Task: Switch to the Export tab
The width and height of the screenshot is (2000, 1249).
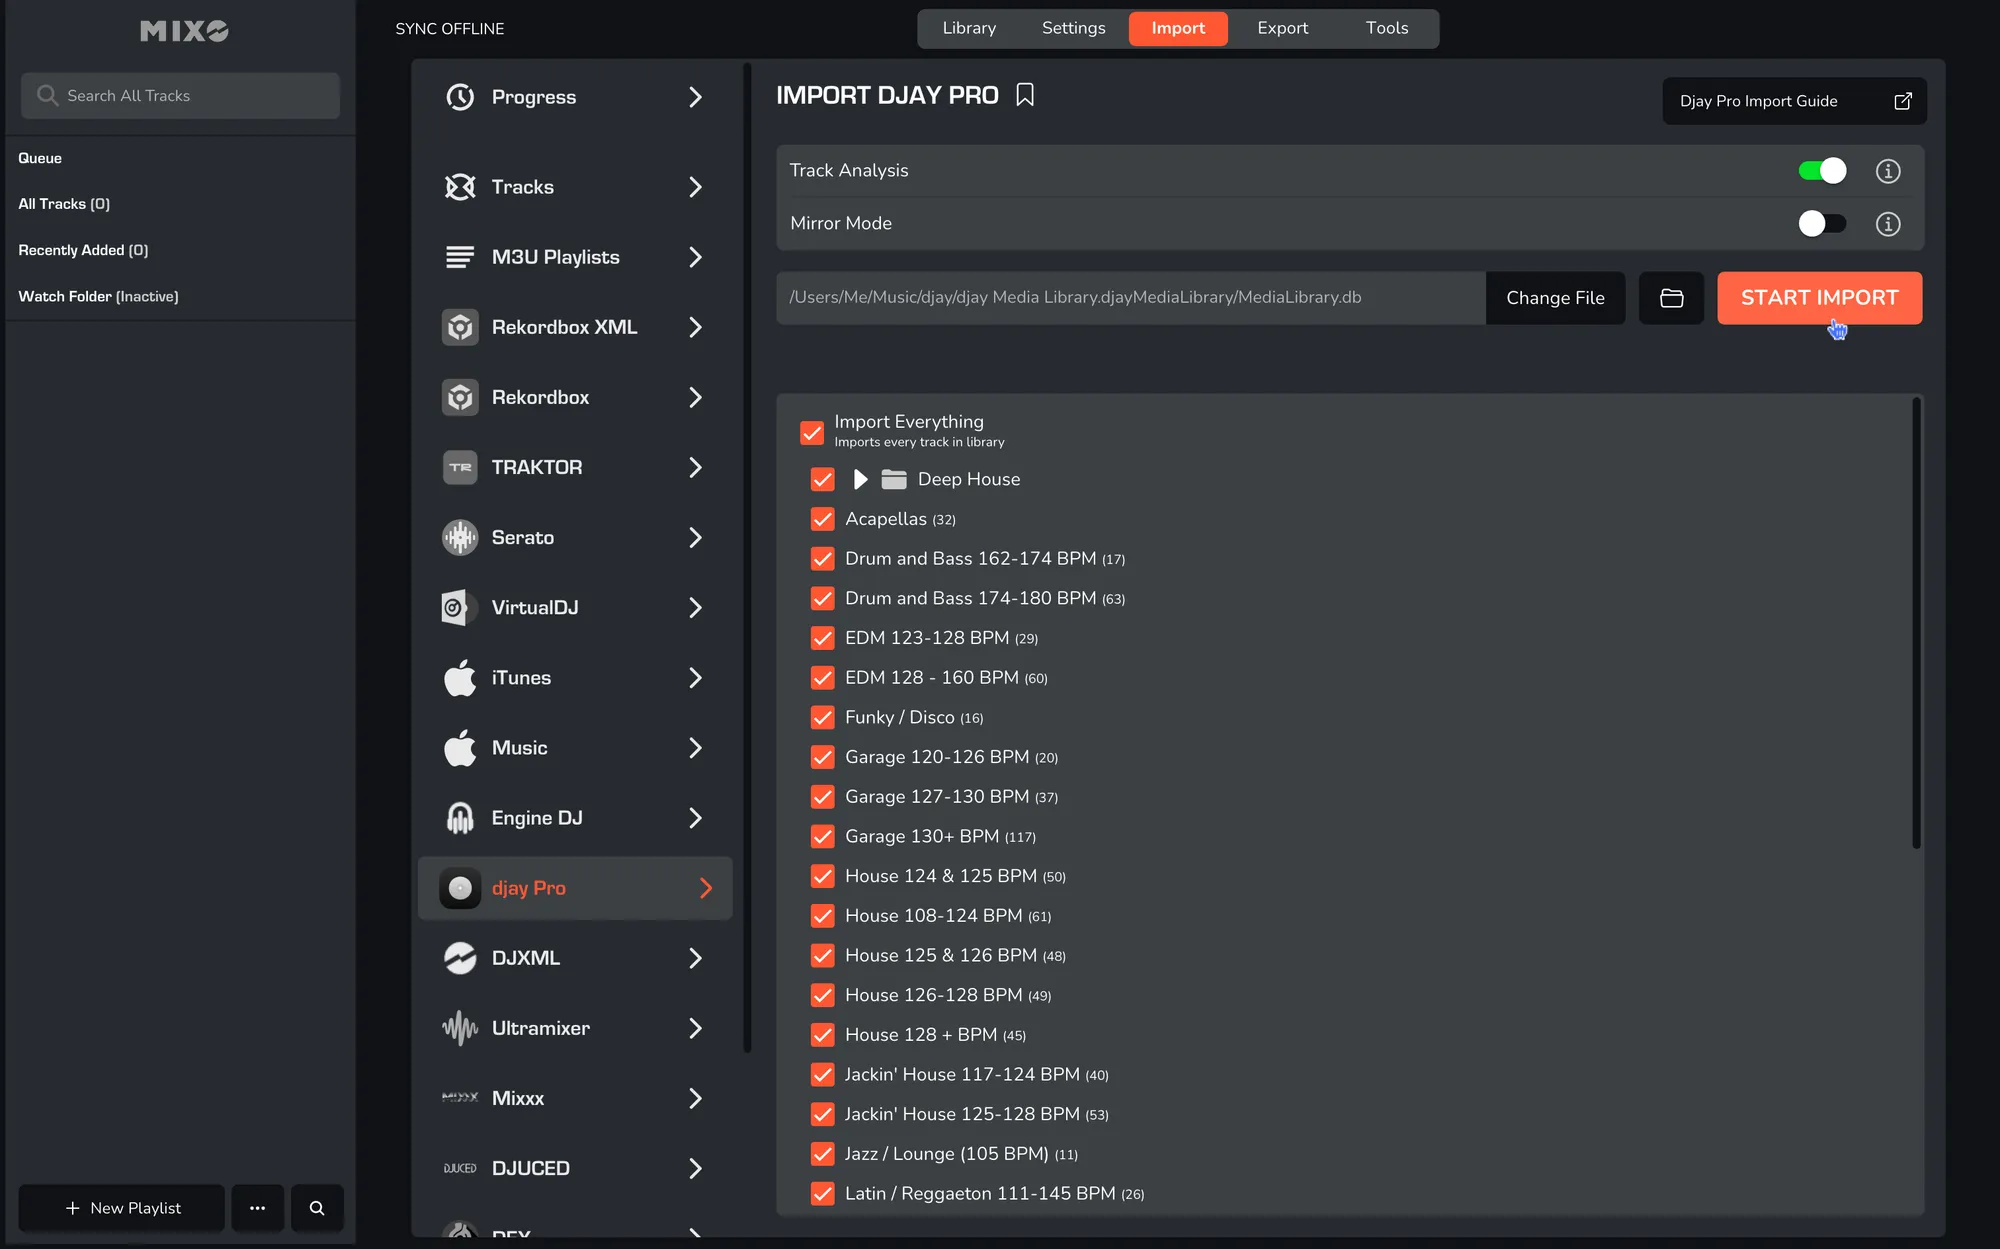Action: 1282,28
